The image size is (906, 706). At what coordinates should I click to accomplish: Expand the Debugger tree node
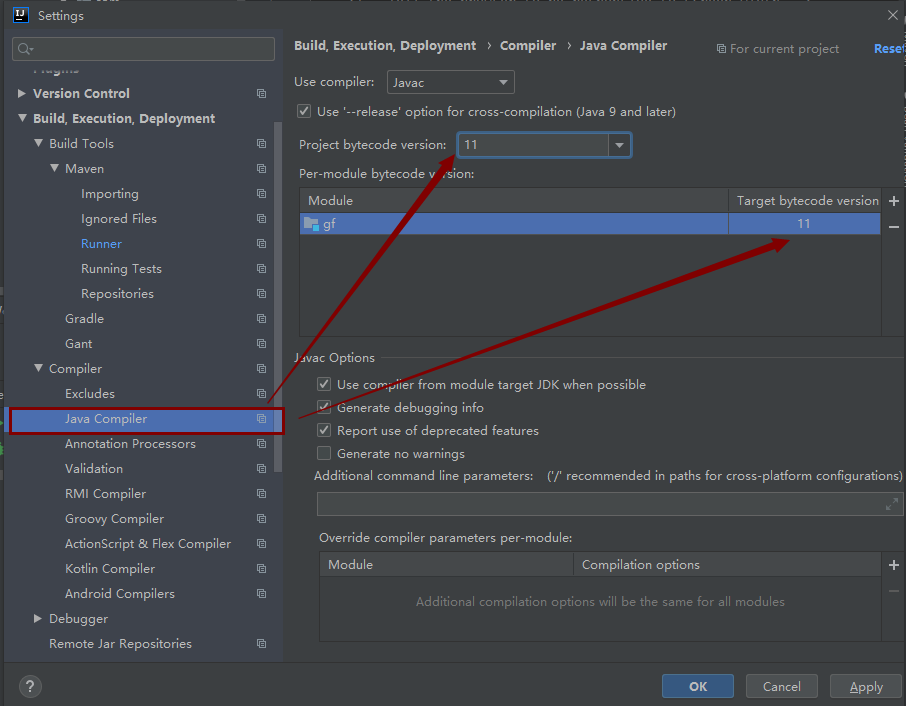pyautogui.click(x=38, y=618)
